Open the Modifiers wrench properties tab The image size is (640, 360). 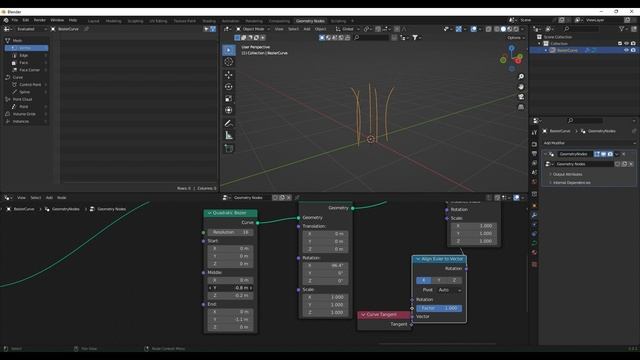[534, 215]
